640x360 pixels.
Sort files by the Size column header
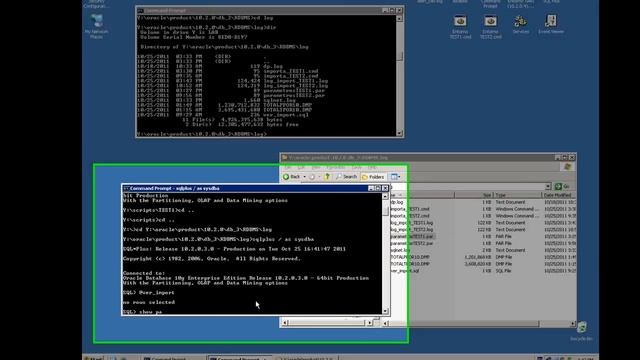pos(473,195)
